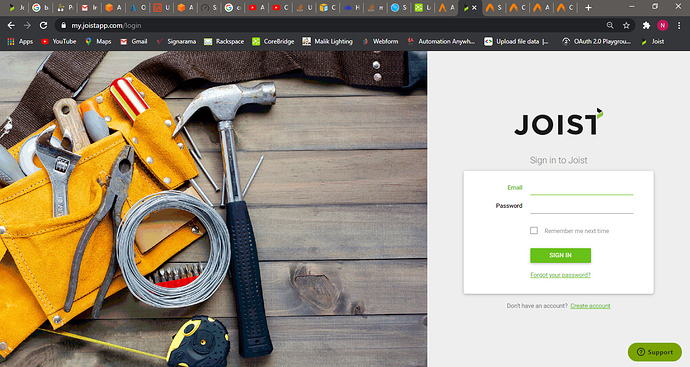
Task: Close the active Joist tab
Action: (474, 7)
